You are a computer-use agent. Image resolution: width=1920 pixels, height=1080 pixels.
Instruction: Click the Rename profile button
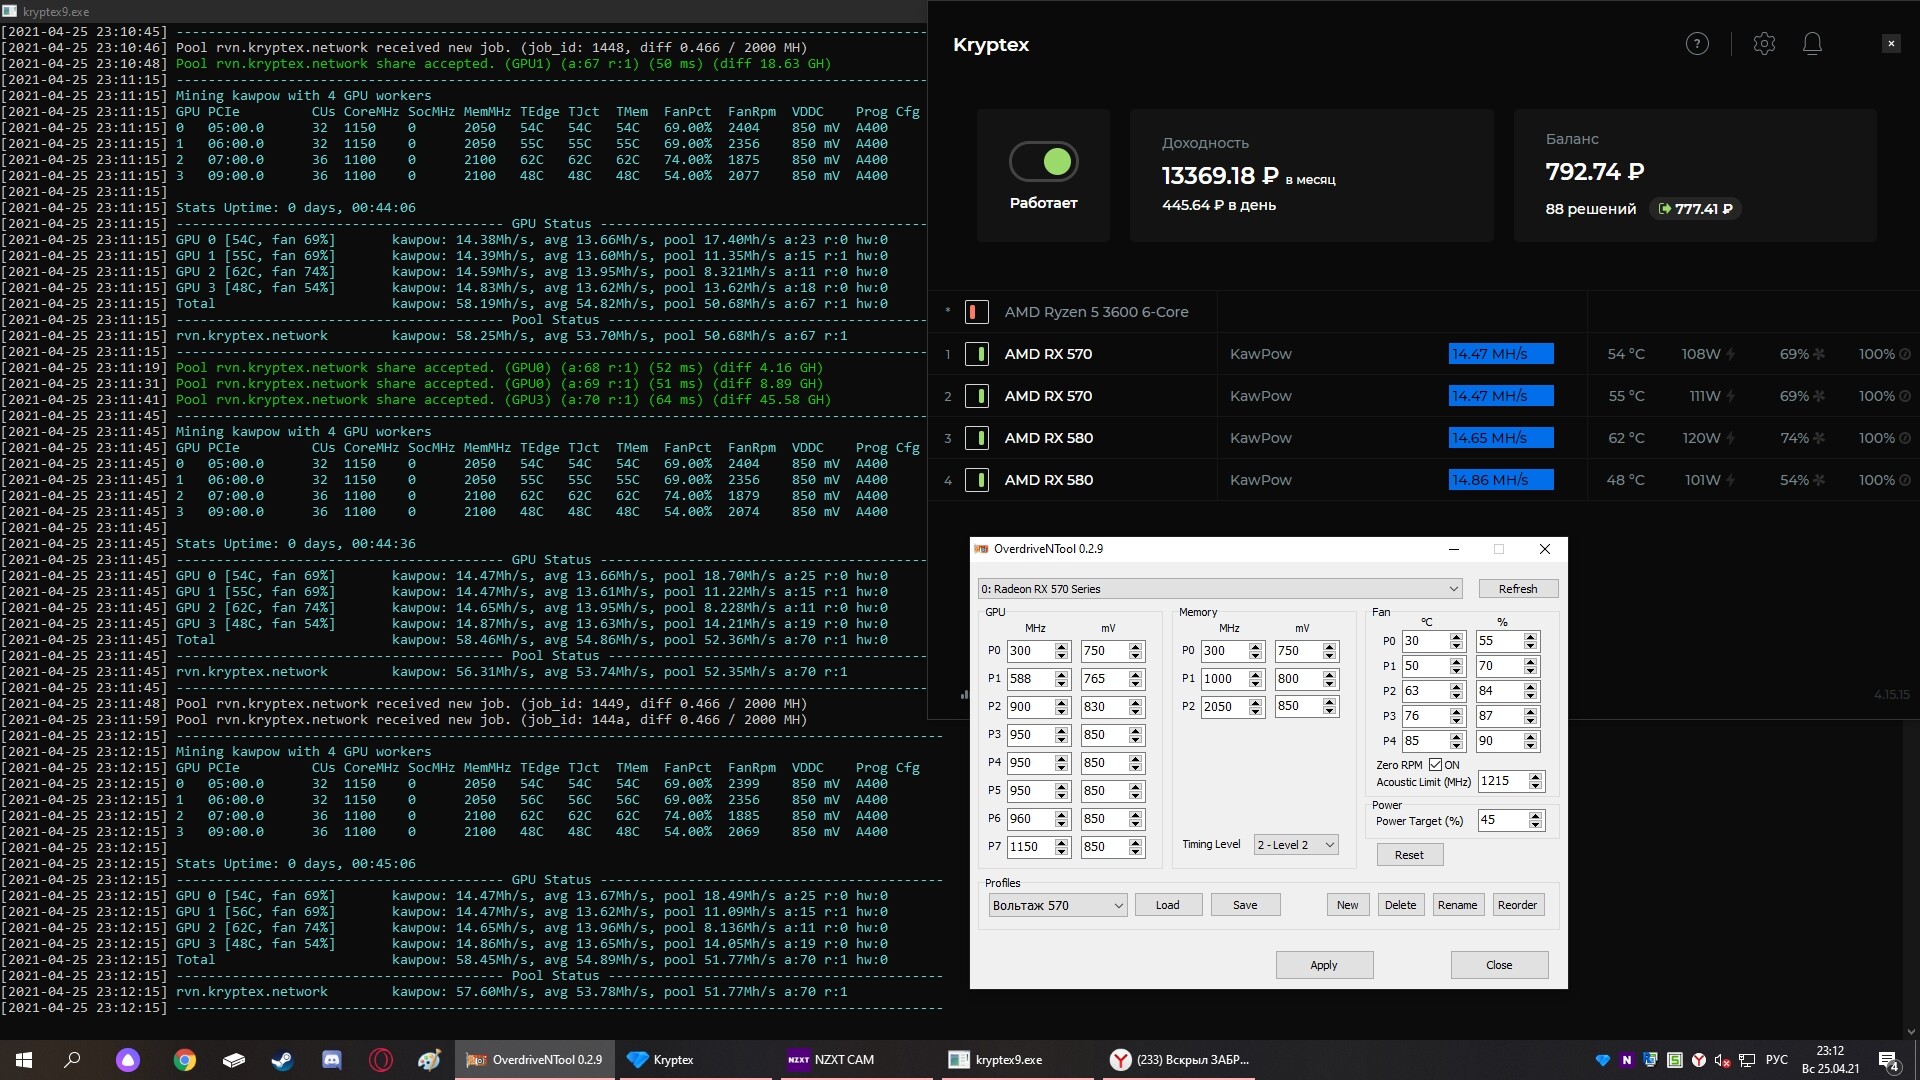(1457, 905)
